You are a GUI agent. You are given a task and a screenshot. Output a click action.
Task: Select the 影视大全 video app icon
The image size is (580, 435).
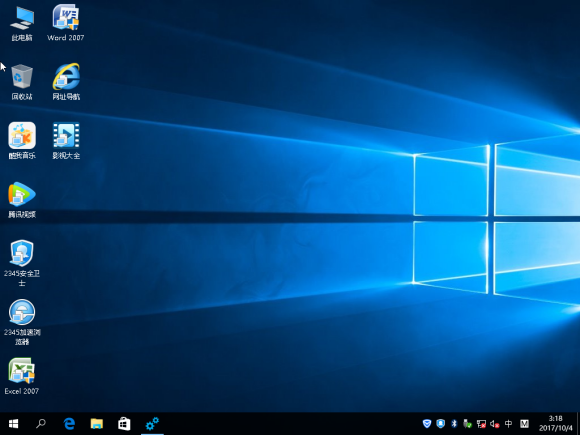[x=66, y=141]
